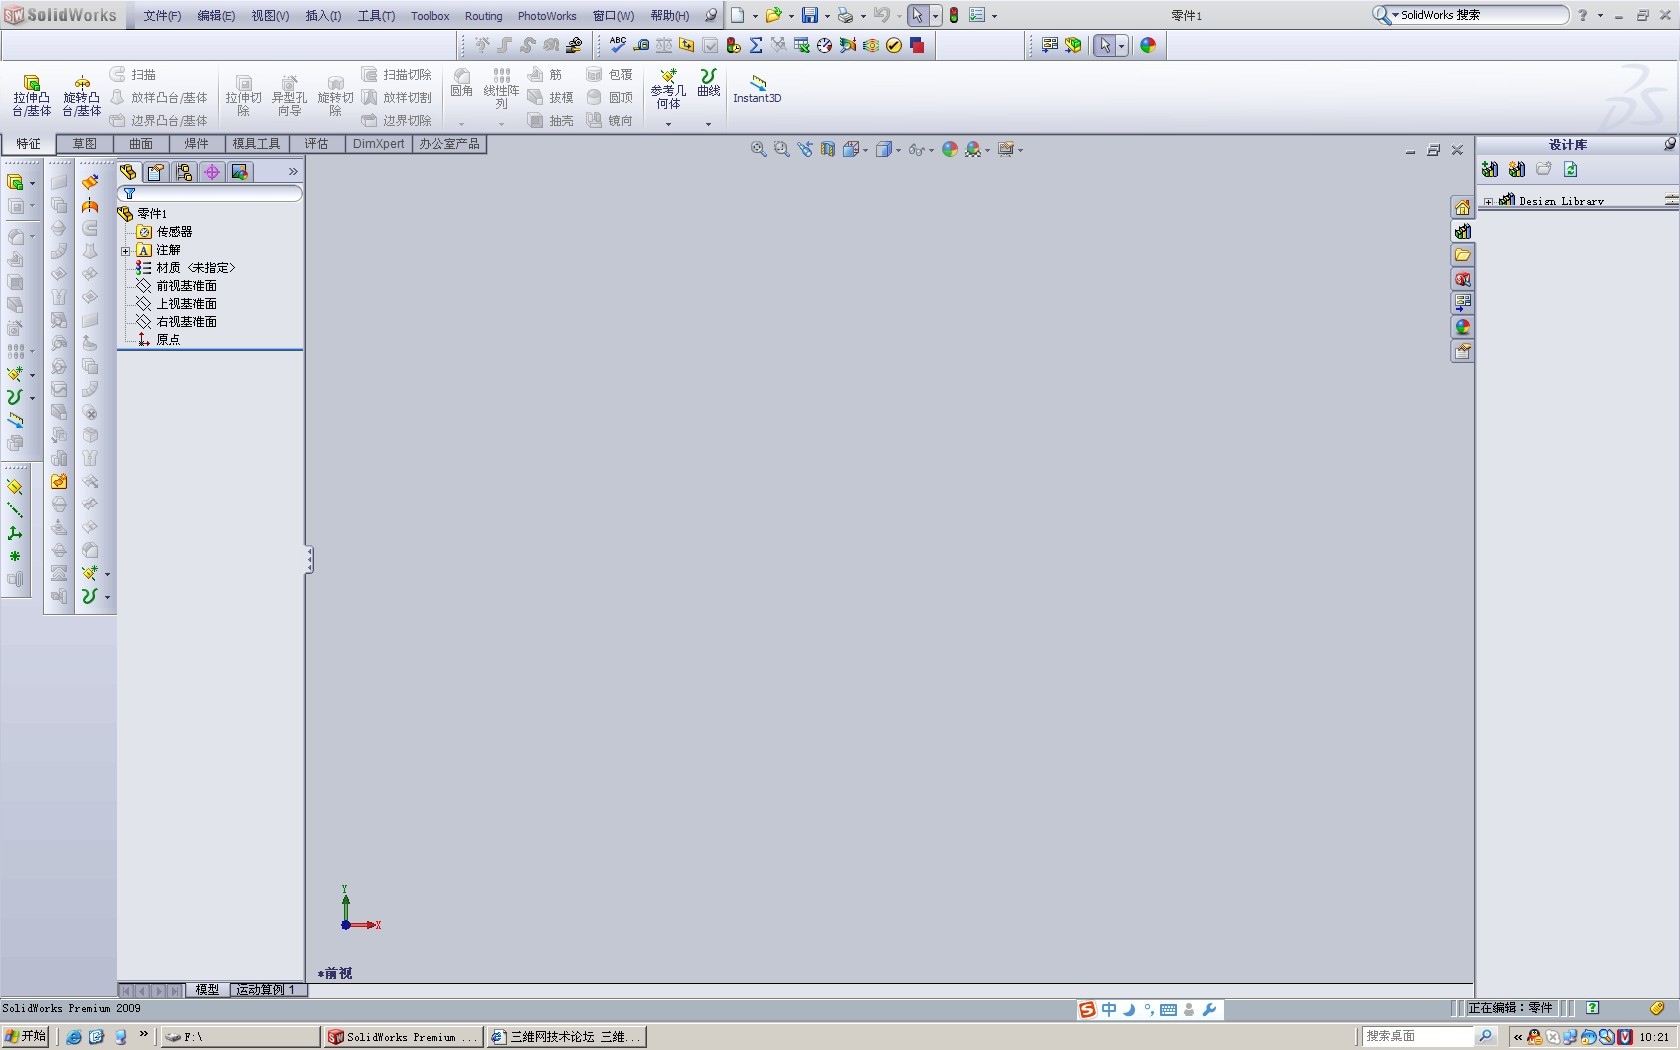Screen dimensions: 1680x1050
Task: Click the SolidWorks Premium taskbar button
Action: [x=403, y=1037]
